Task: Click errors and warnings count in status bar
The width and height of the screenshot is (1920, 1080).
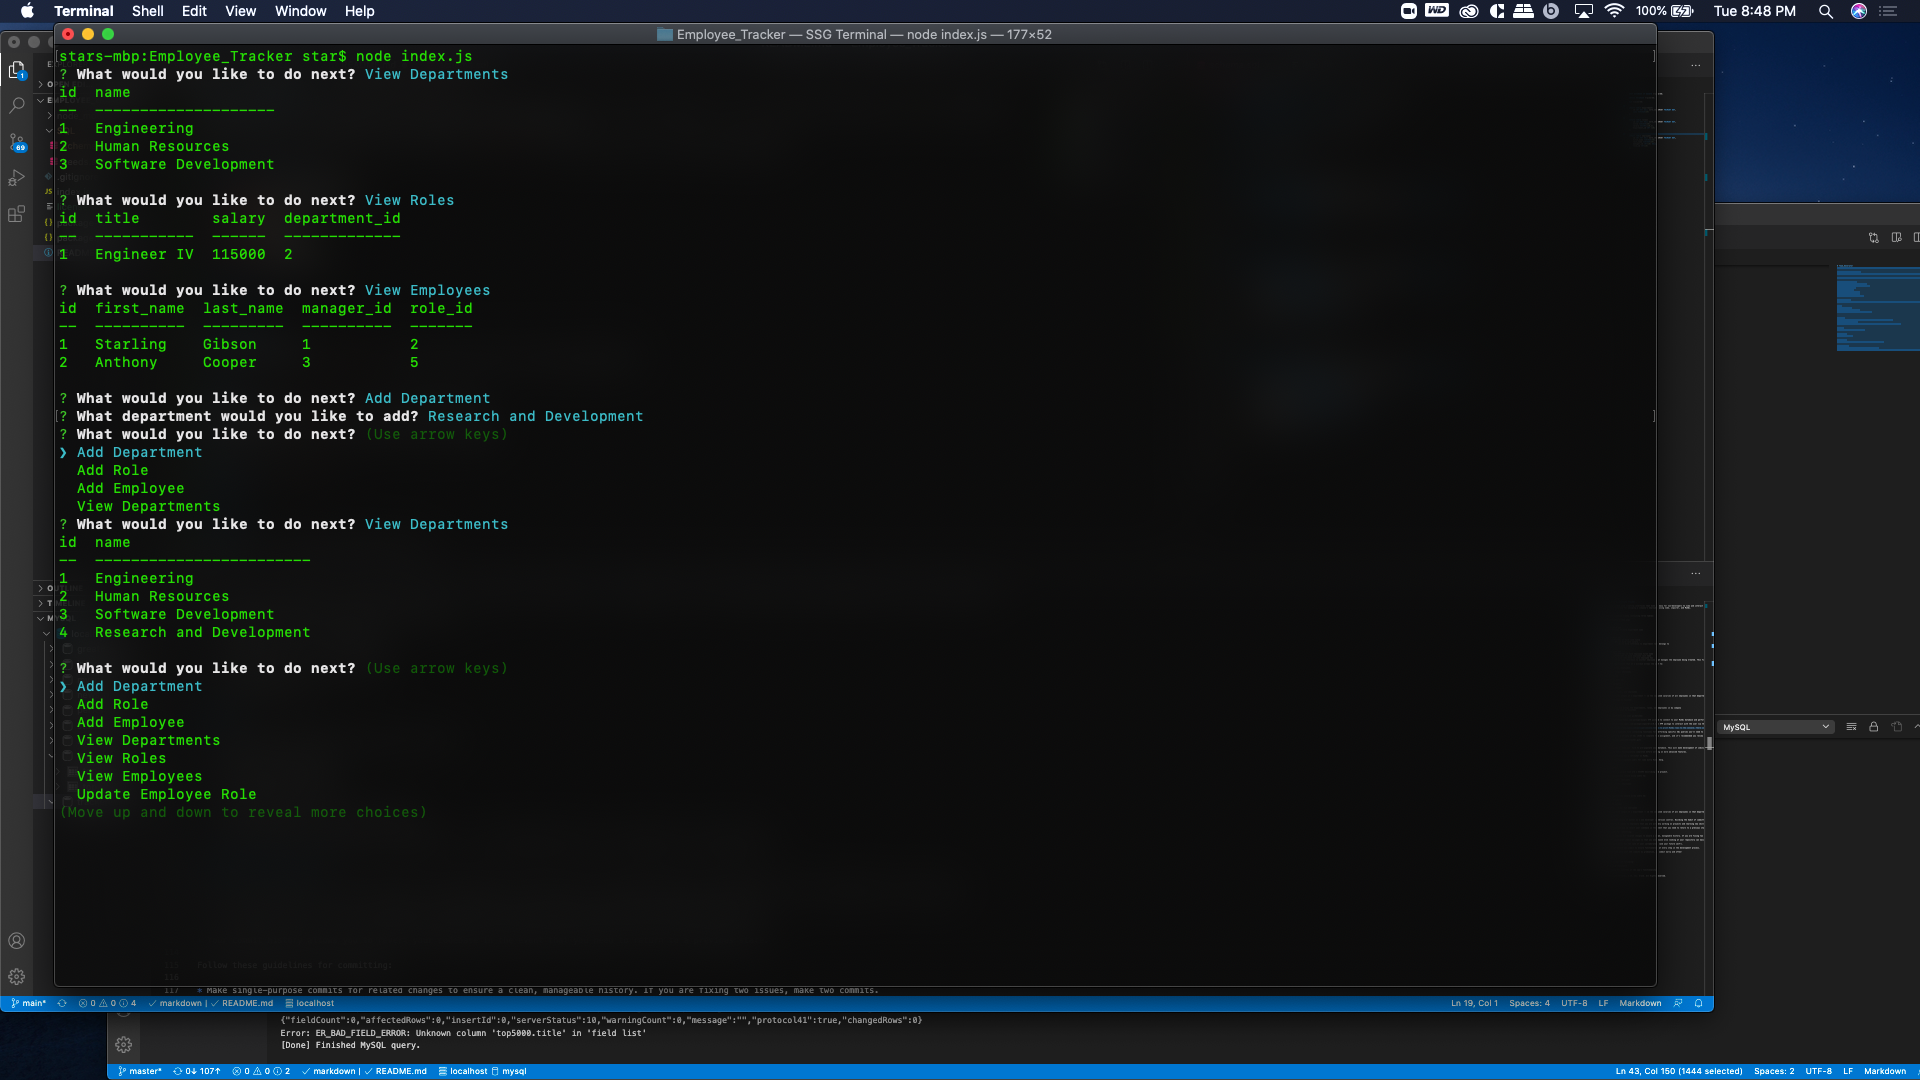Action: (107, 1003)
